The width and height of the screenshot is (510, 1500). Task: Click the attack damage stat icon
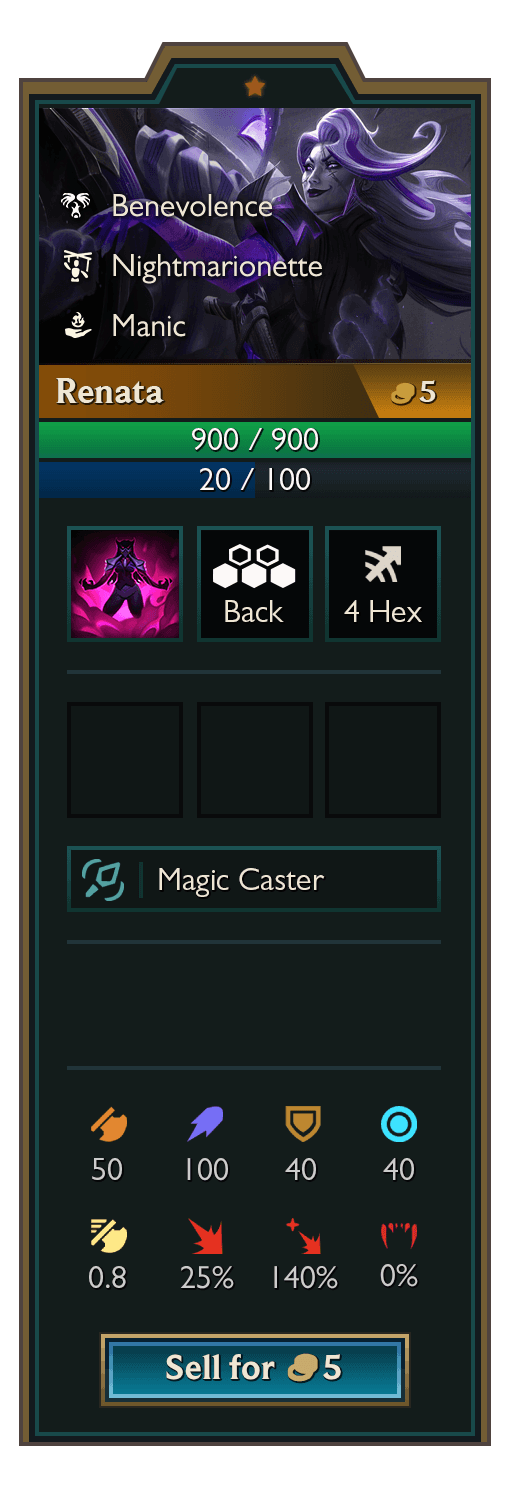pyautogui.click(x=107, y=1126)
